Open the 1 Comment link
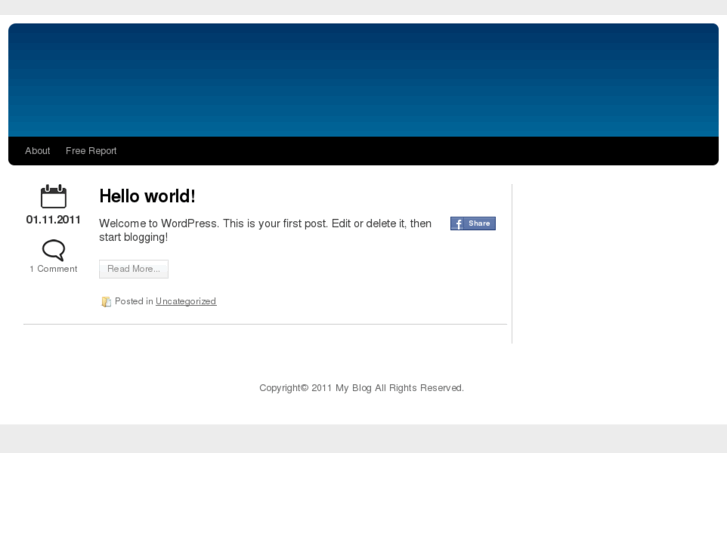727x545 pixels. [54, 269]
